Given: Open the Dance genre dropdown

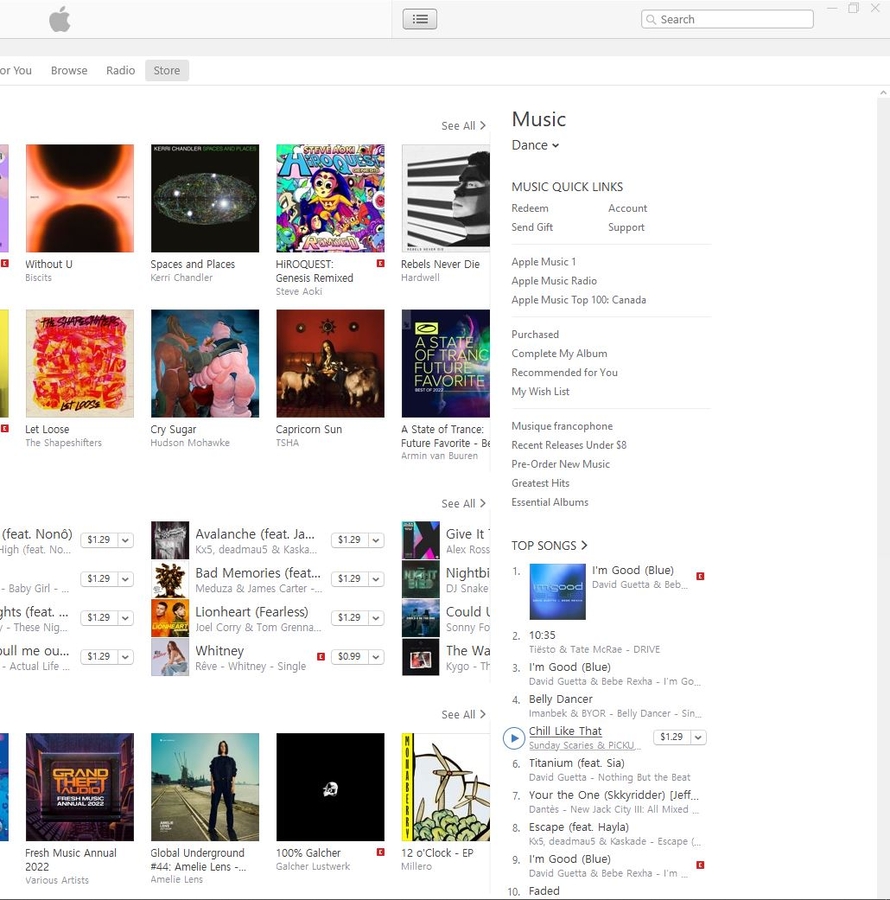Looking at the screenshot, I should [535, 145].
